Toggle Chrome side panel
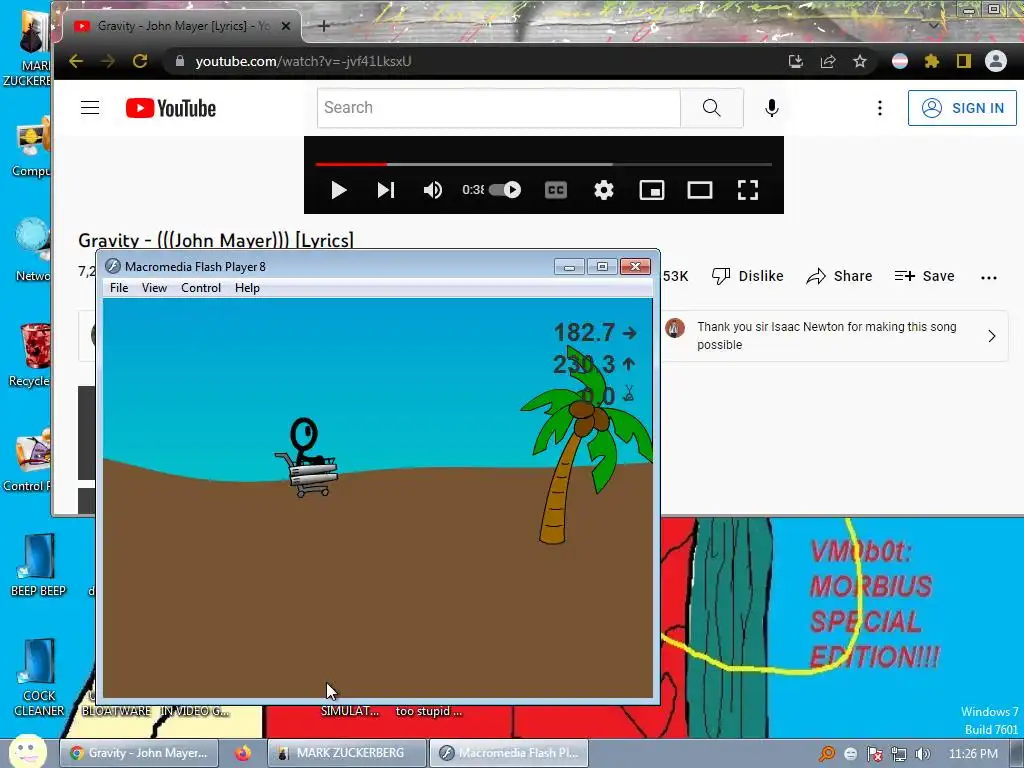Image resolution: width=1024 pixels, height=768 pixels. pos(963,61)
